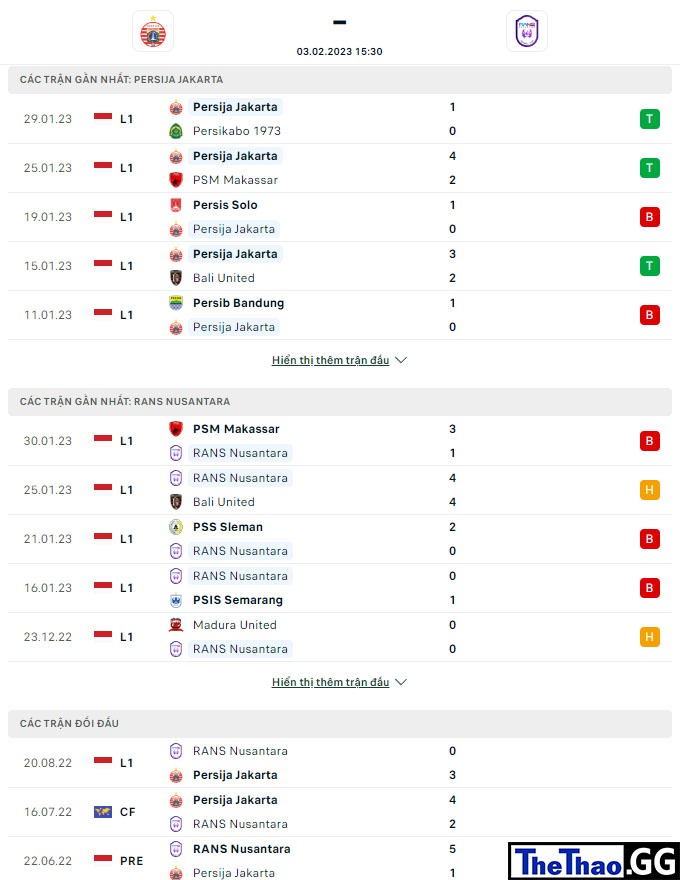Click the PSS Sleman team logo
The height and width of the screenshot is (880, 680).
point(176,527)
